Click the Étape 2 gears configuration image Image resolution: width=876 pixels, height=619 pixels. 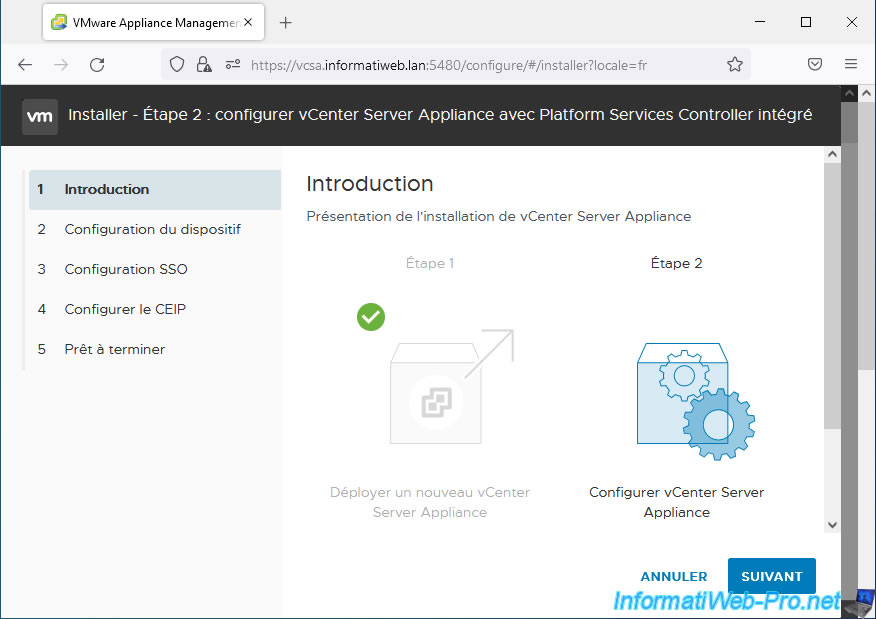point(696,401)
